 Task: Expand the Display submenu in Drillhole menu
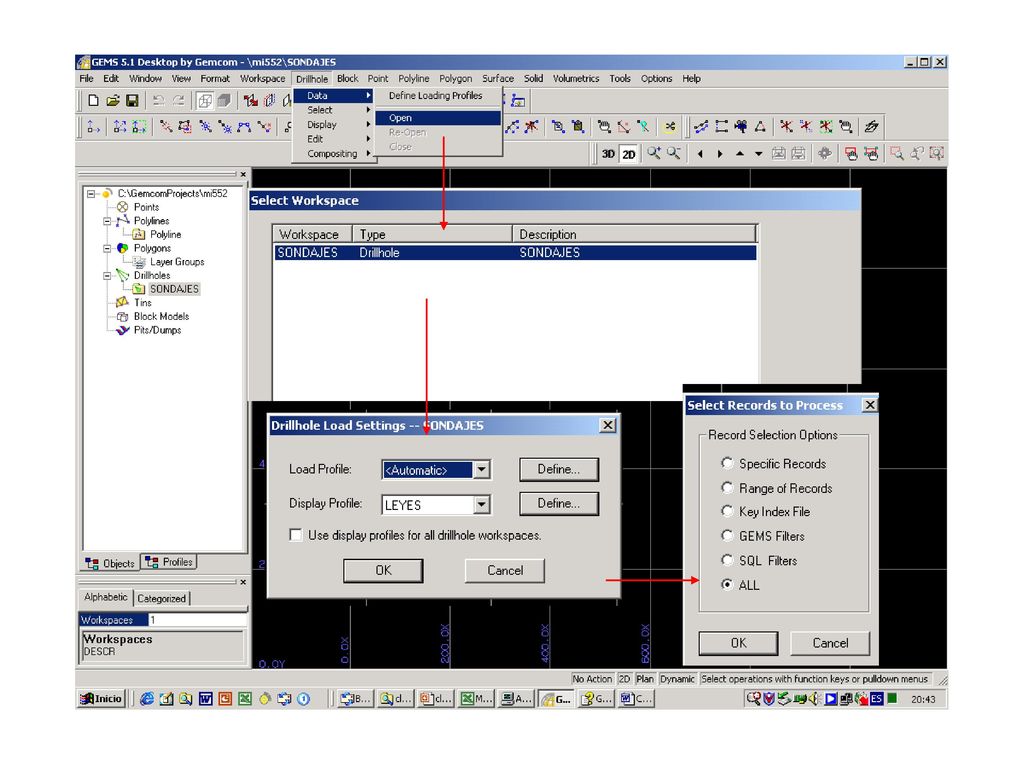[334, 125]
